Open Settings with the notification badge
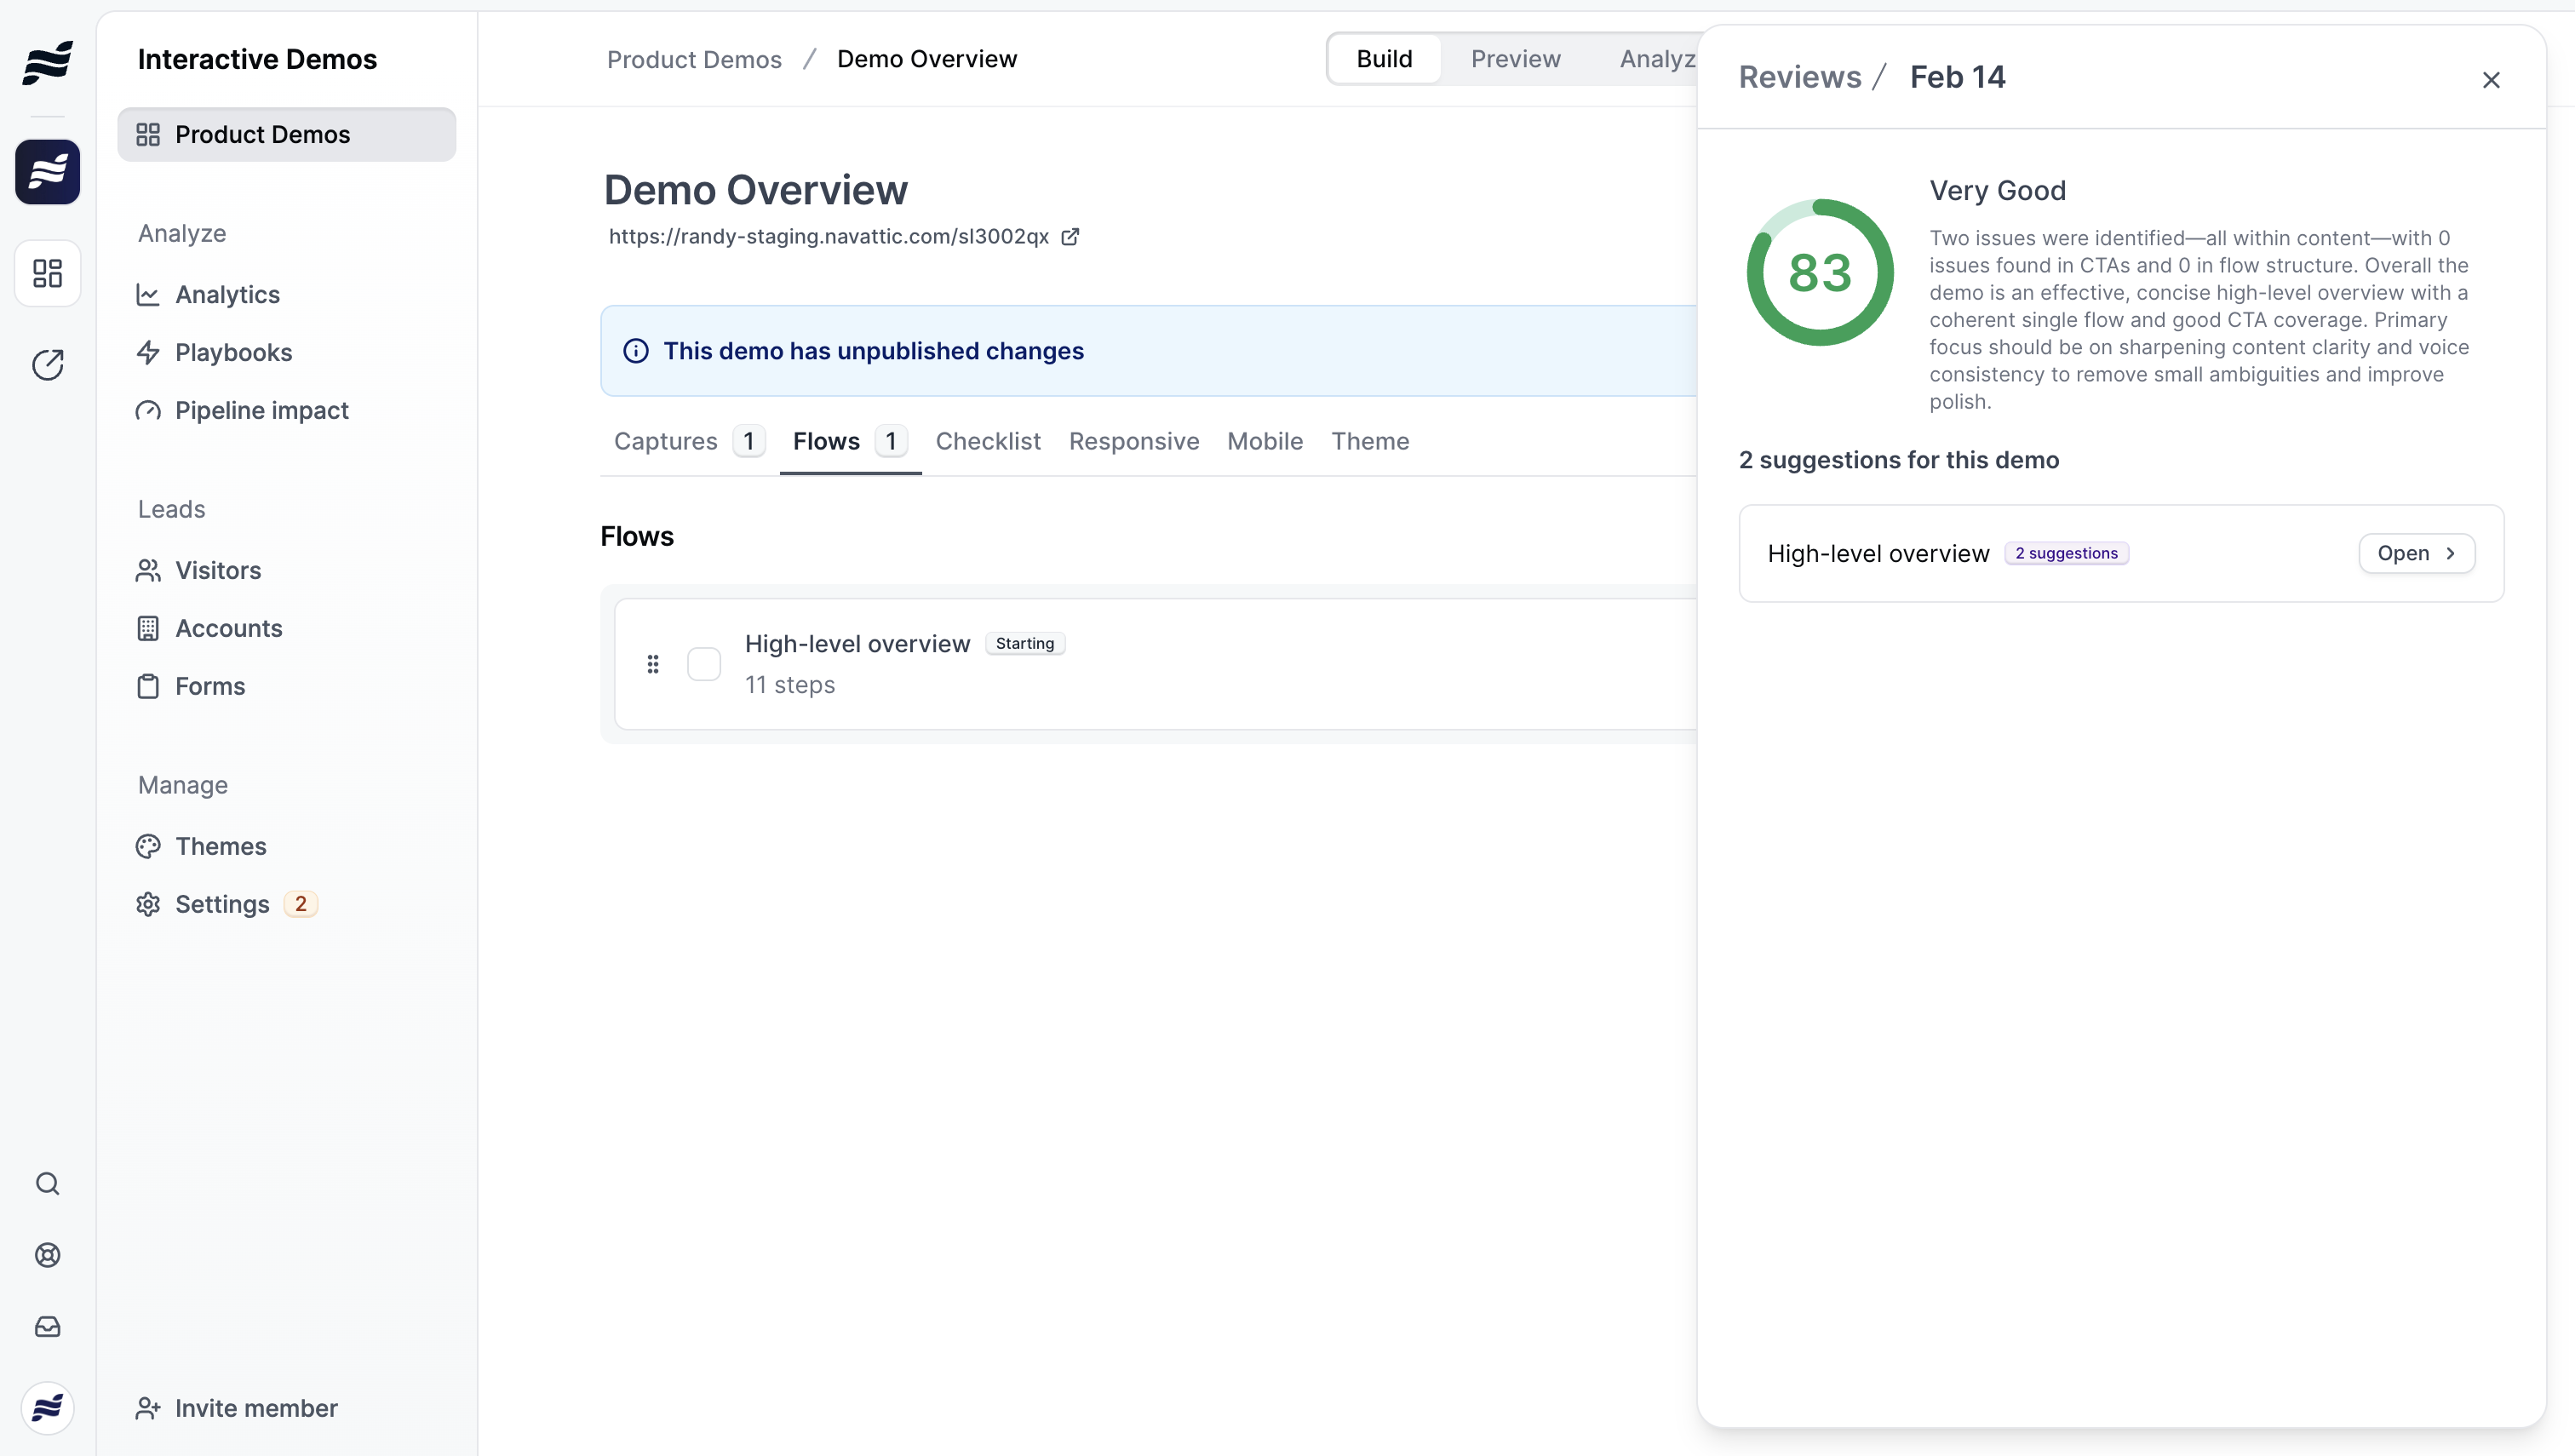 point(221,903)
